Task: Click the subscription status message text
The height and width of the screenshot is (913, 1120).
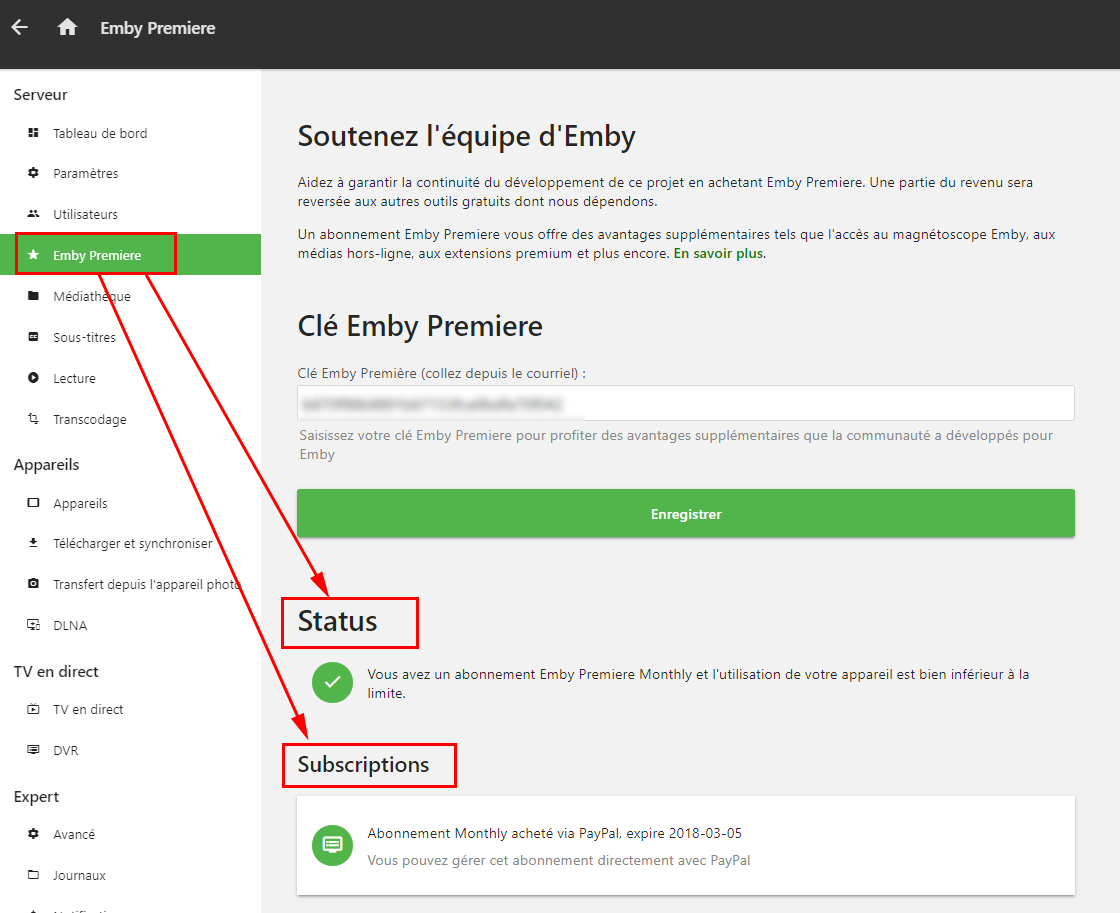Action: coord(698,684)
